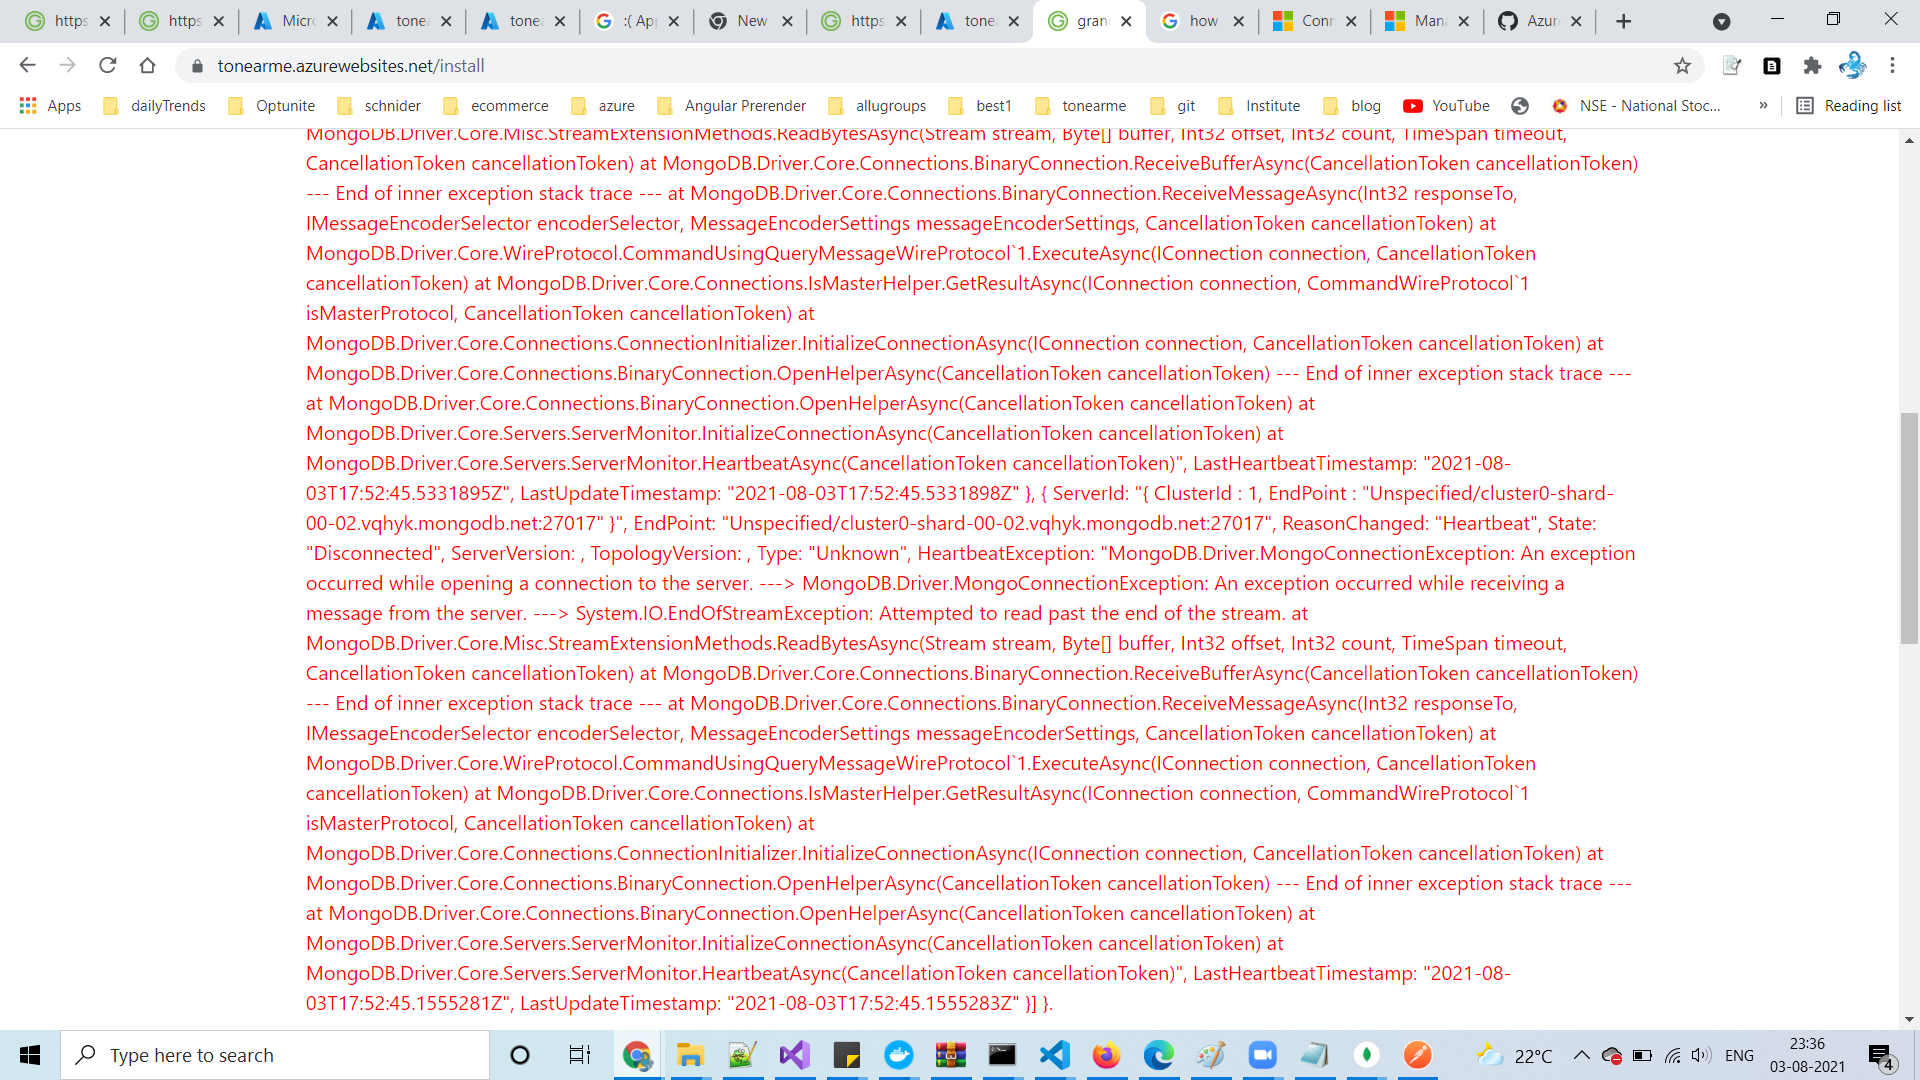Open the YouTube bookmark
This screenshot has width=1920, height=1080.
(x=1446, y=105)
